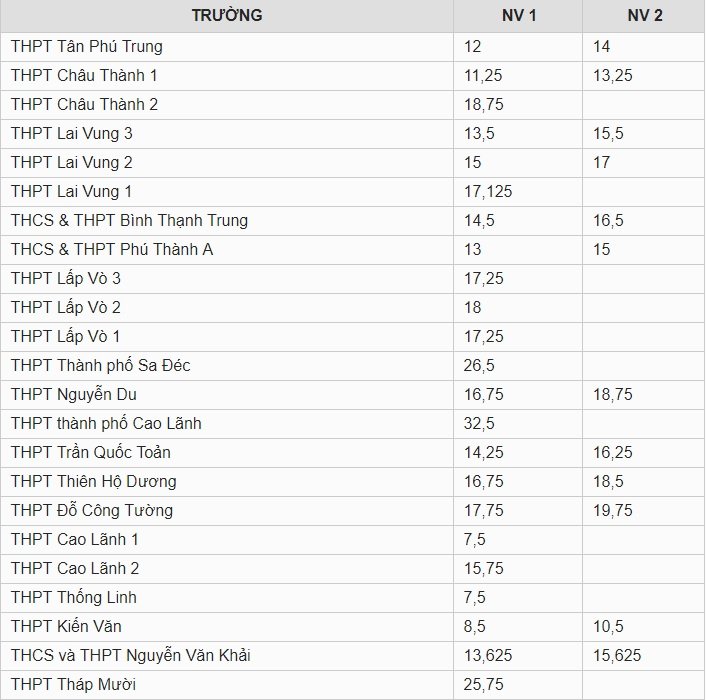Click THPT Thành phố Sa Đéc name
The width and height of the screenshot is (706, 700).
point(100,365)
